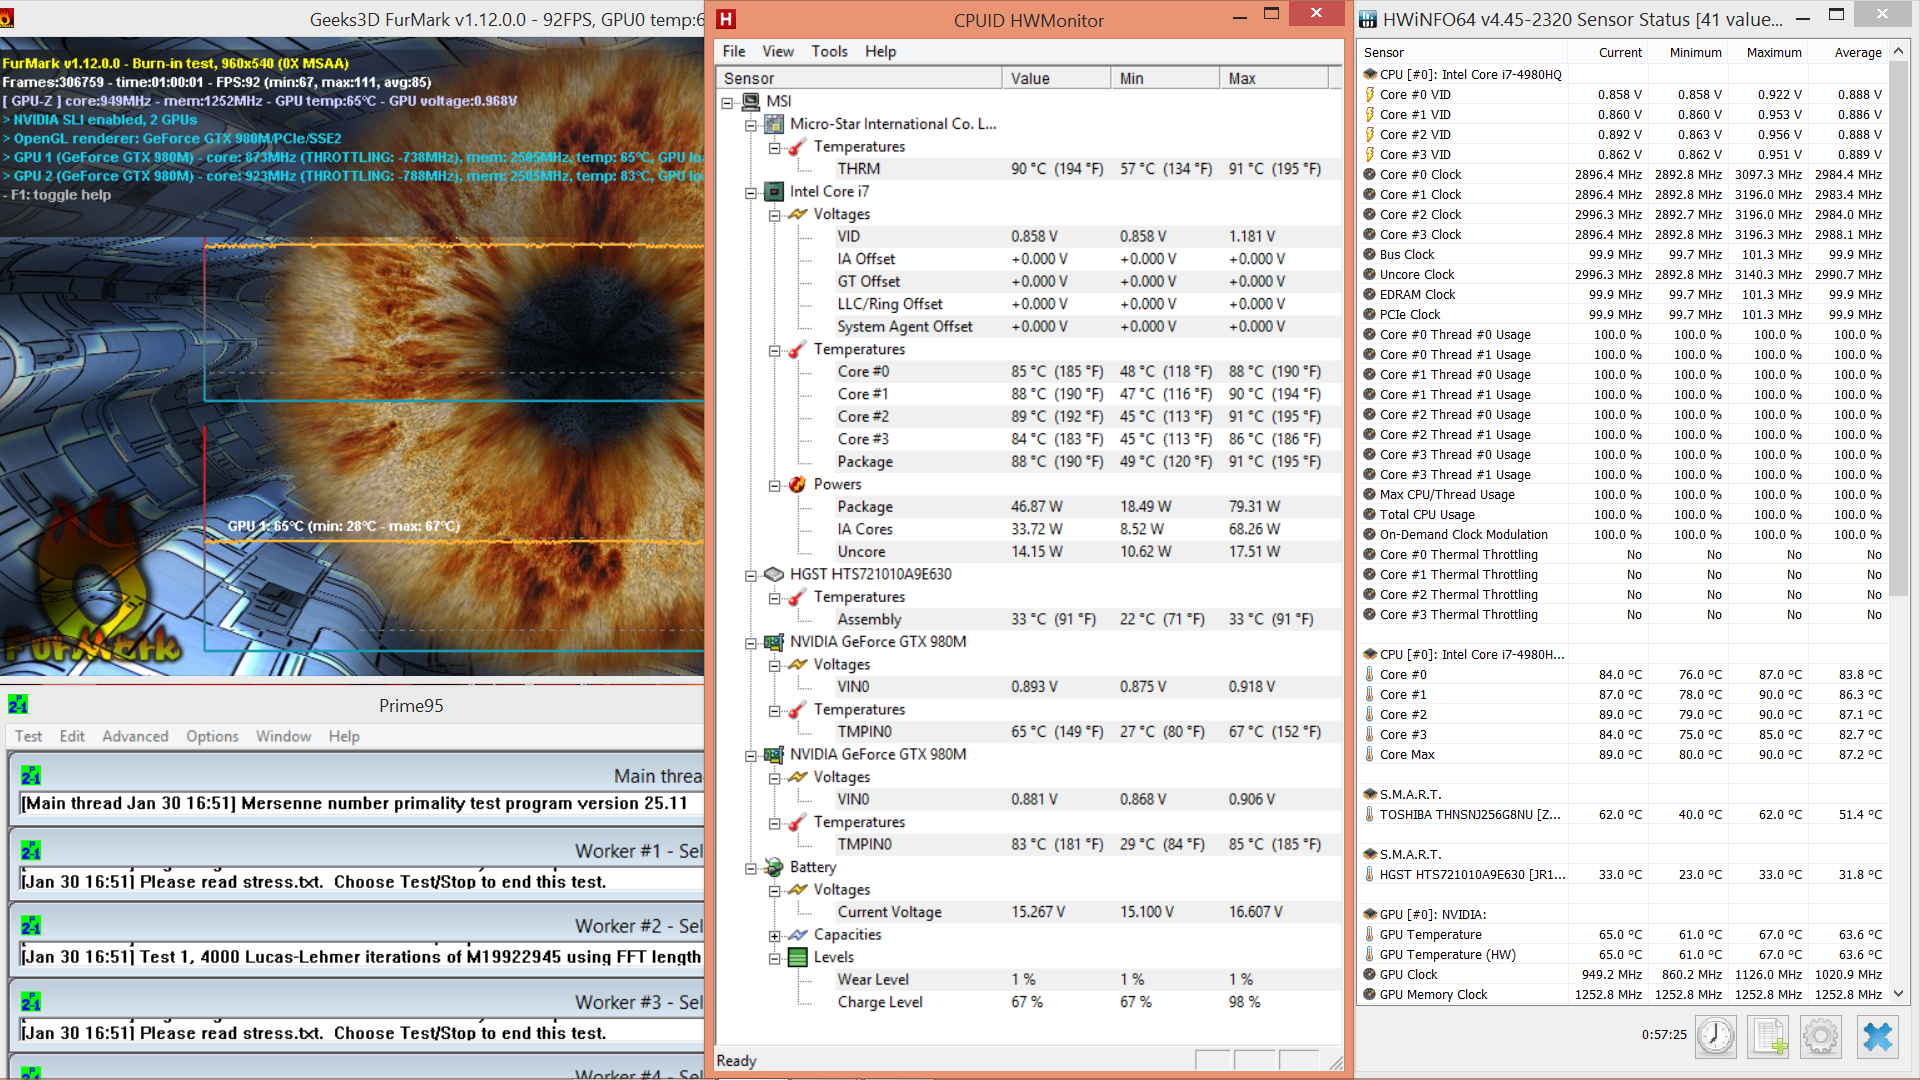Select HWiNFO Core Max temperature row

pos(1623,754)
